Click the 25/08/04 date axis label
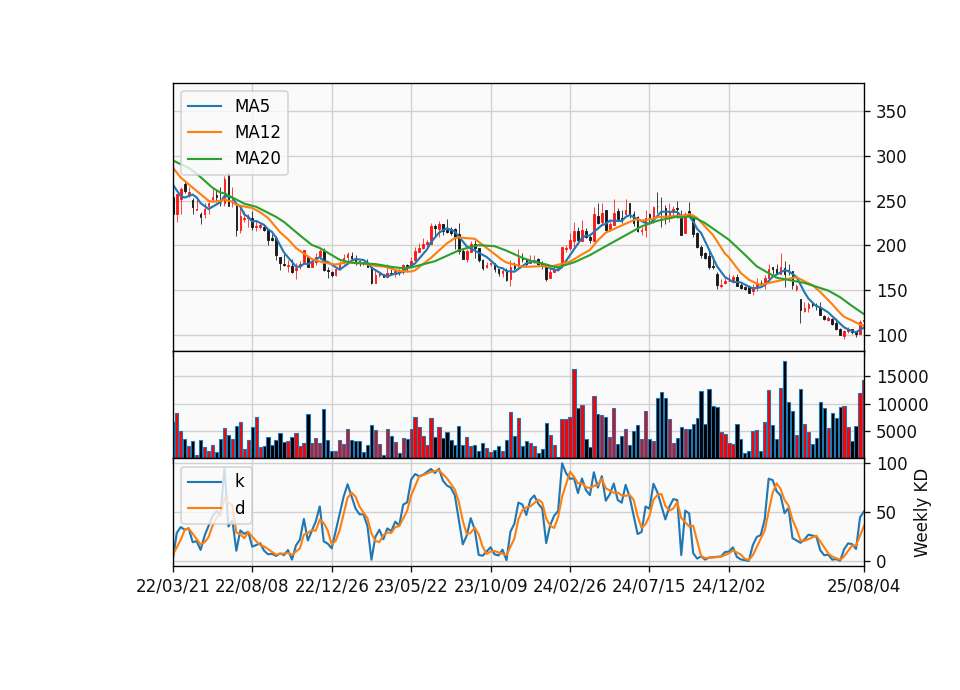 [x=864, y=586]
